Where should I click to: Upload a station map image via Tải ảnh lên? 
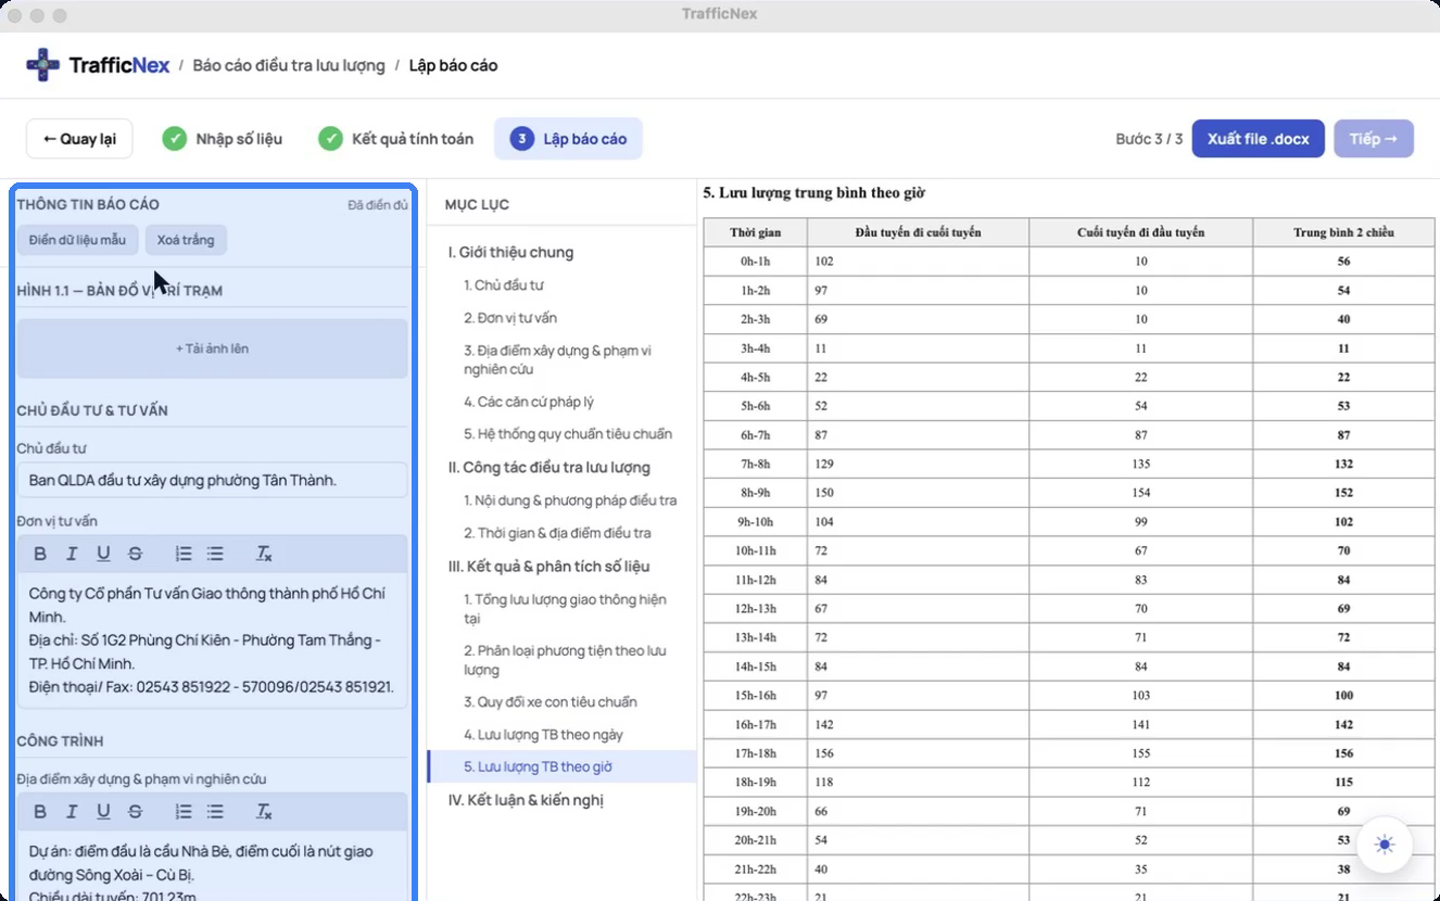(212, 349)
